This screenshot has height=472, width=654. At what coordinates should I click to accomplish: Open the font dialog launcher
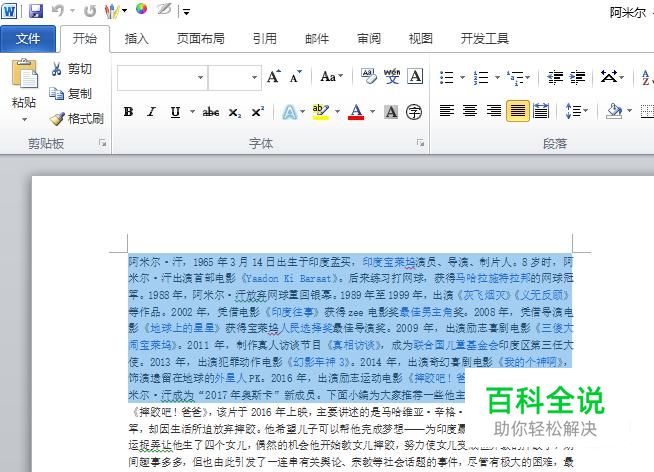click(420, 143)
